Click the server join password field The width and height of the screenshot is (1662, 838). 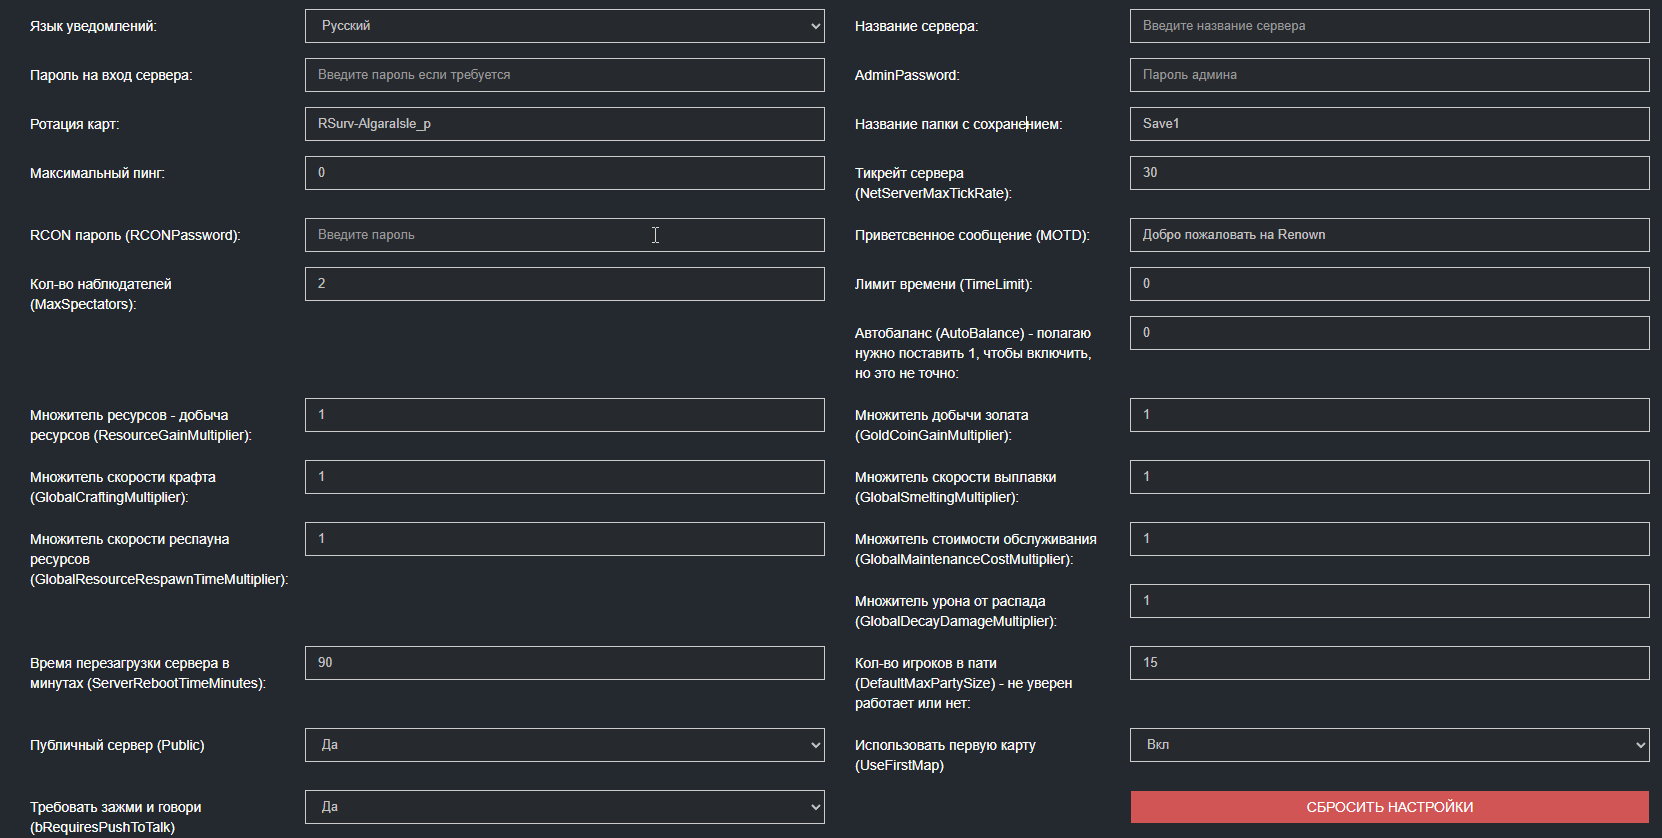564,75
